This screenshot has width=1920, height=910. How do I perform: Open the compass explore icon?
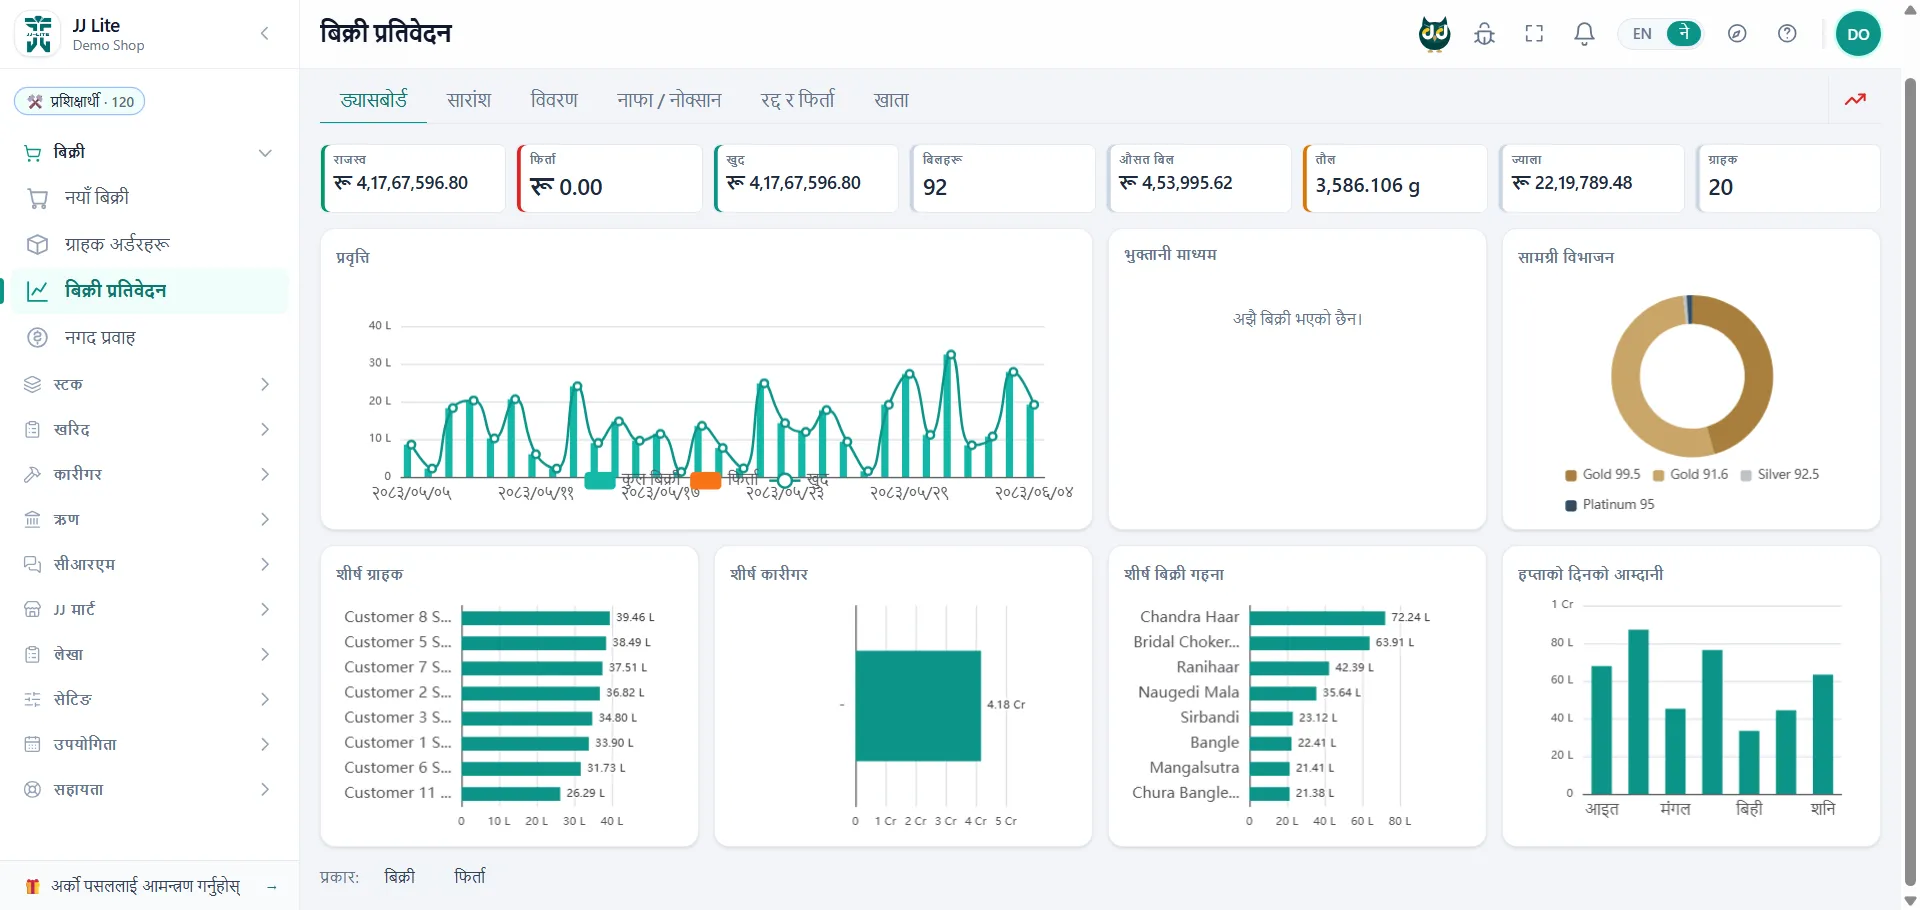pos(1737,34)
